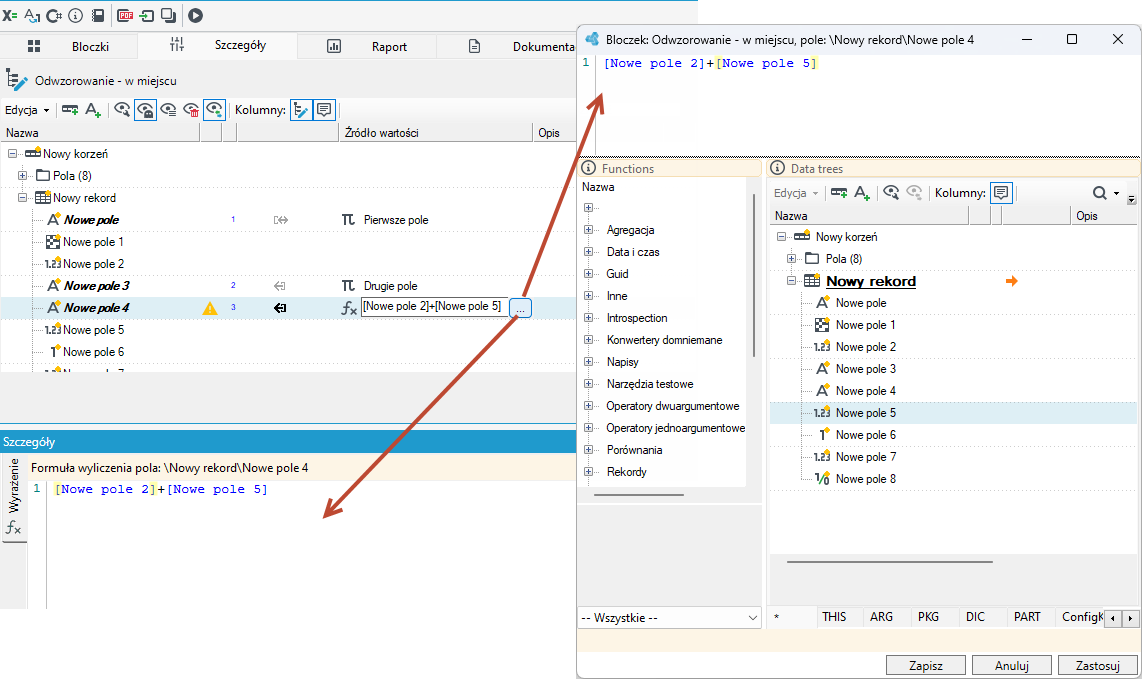Click the eye-with-wrench icon in the main toolbar
The image size is (1145, 682).
(122, 110)
